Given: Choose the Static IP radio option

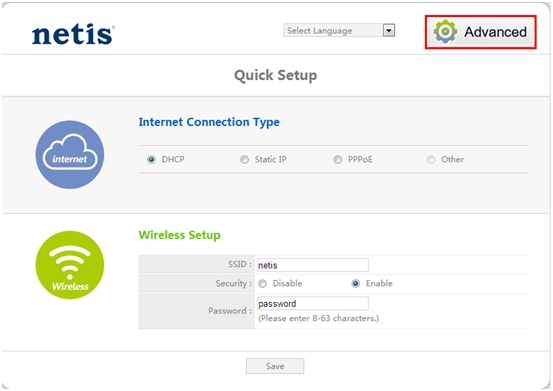Looking at the screenshot, I should coord(244,160).
